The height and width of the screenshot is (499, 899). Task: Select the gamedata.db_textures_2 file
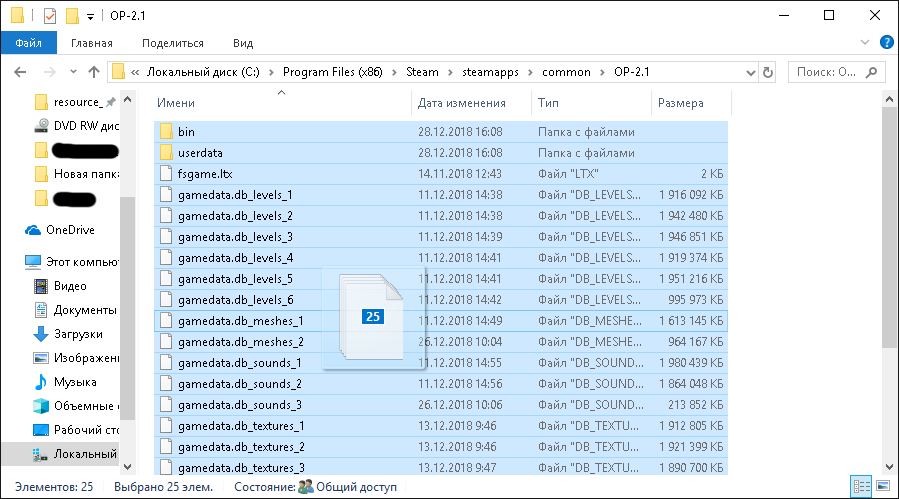tap(441, 447)
